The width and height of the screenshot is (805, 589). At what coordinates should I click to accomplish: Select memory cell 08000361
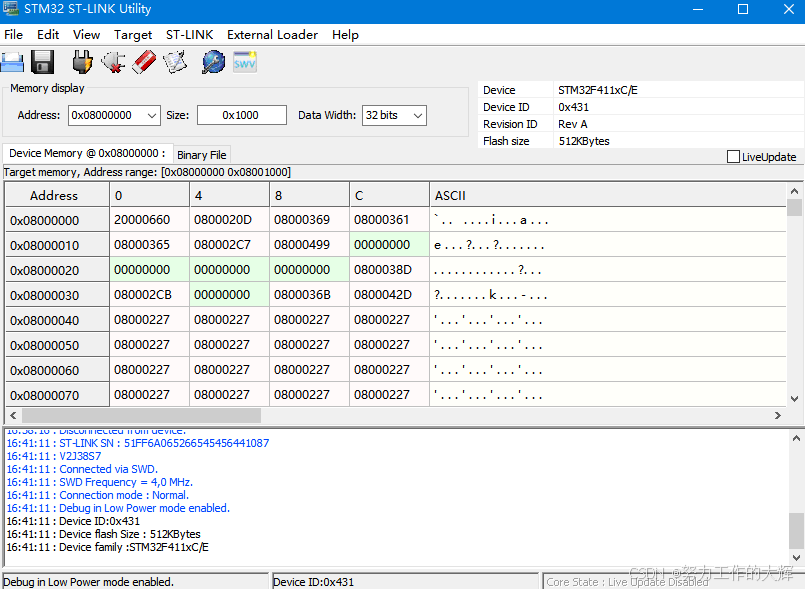click(x=389, y=220)
